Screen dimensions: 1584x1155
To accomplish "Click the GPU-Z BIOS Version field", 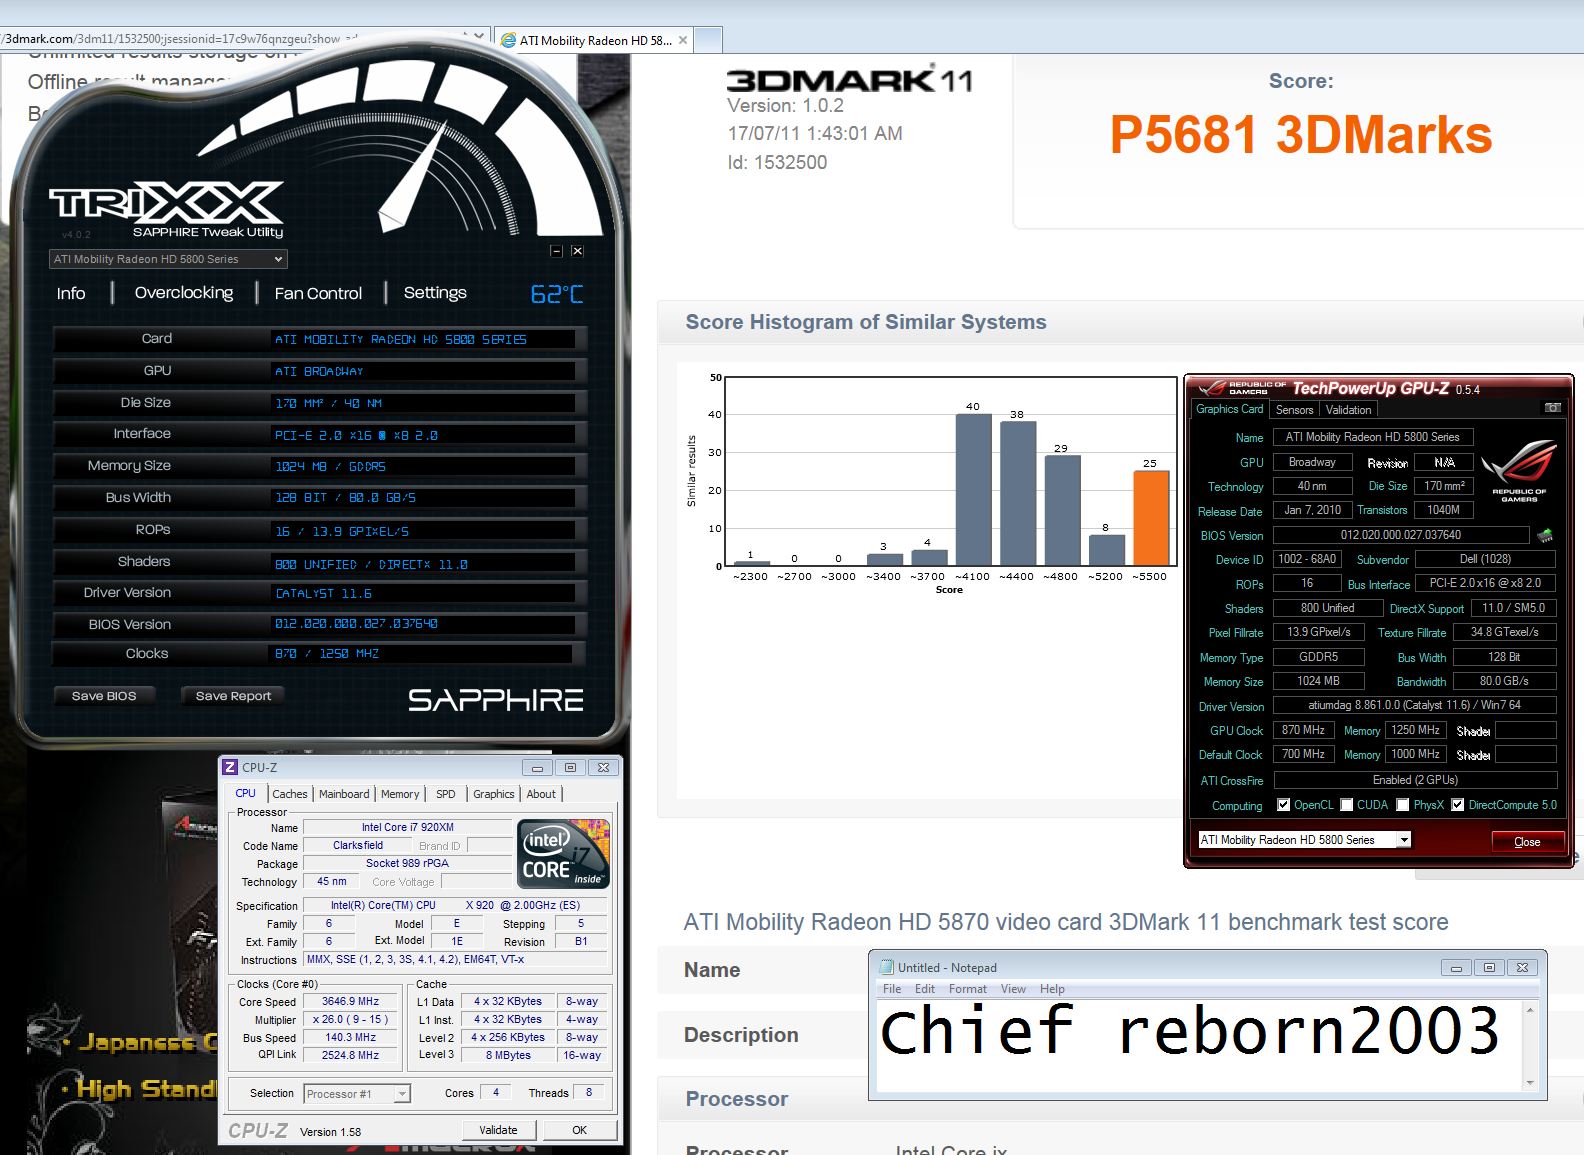I will point(1400,535).
